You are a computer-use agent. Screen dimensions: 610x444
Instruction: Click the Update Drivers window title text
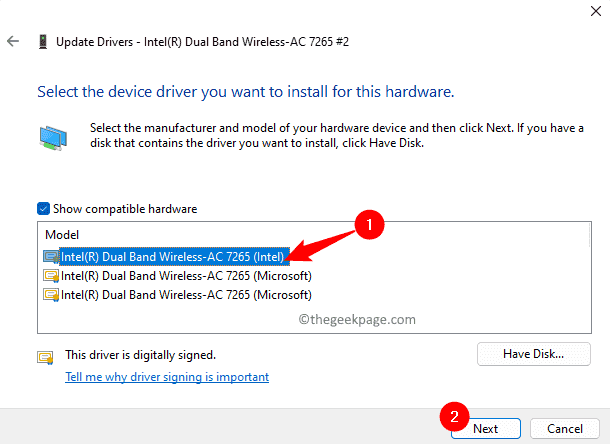(202, 42)
